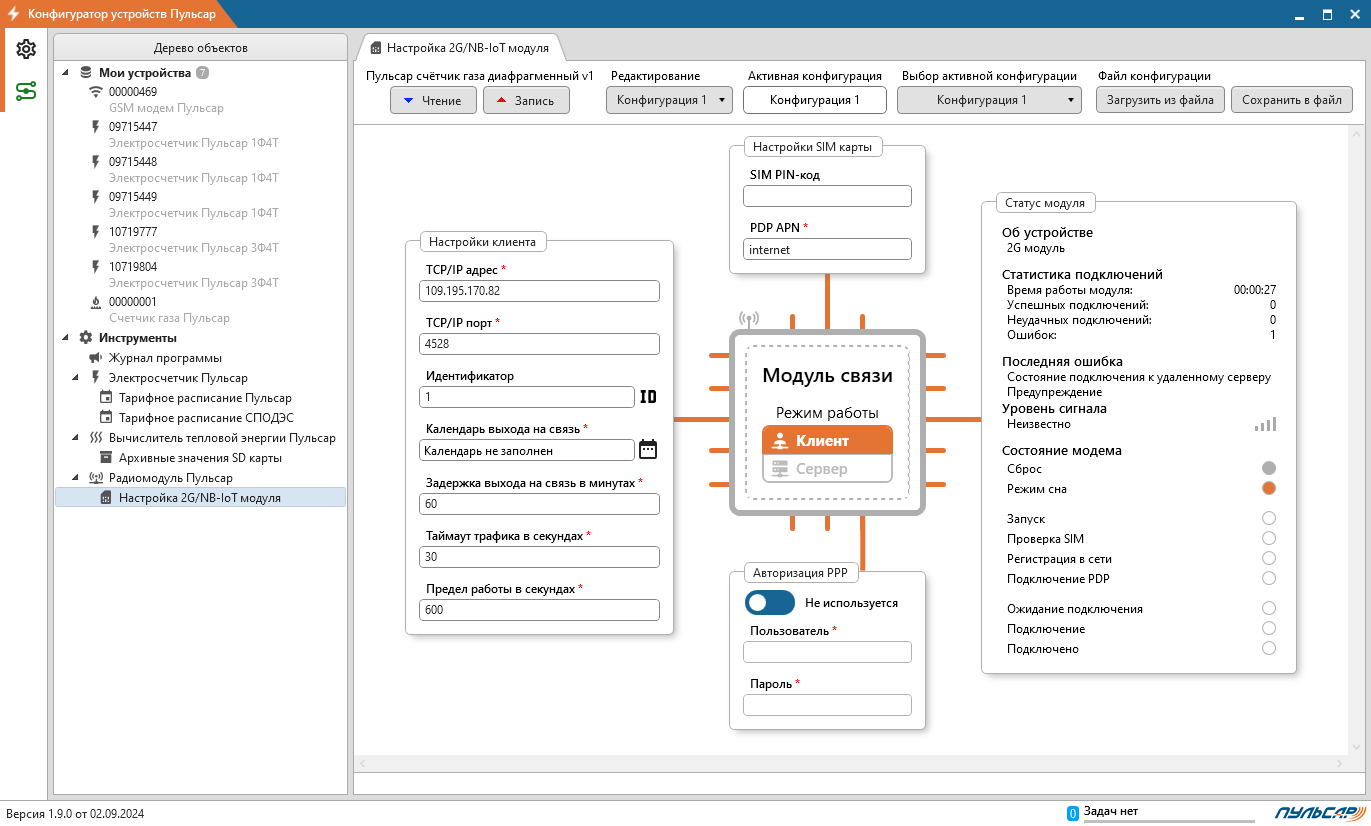Open Выбор активной конфигурации dropdown
Viewport: 1371px width, 826px height.
coord(989,100)
